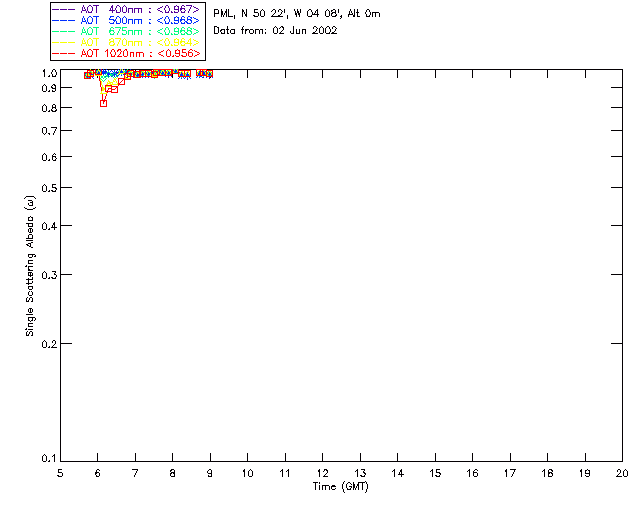This screenshot has height=512, width=640.
Task: Click x-axis tick label 5
Action: tap(60, 473)
